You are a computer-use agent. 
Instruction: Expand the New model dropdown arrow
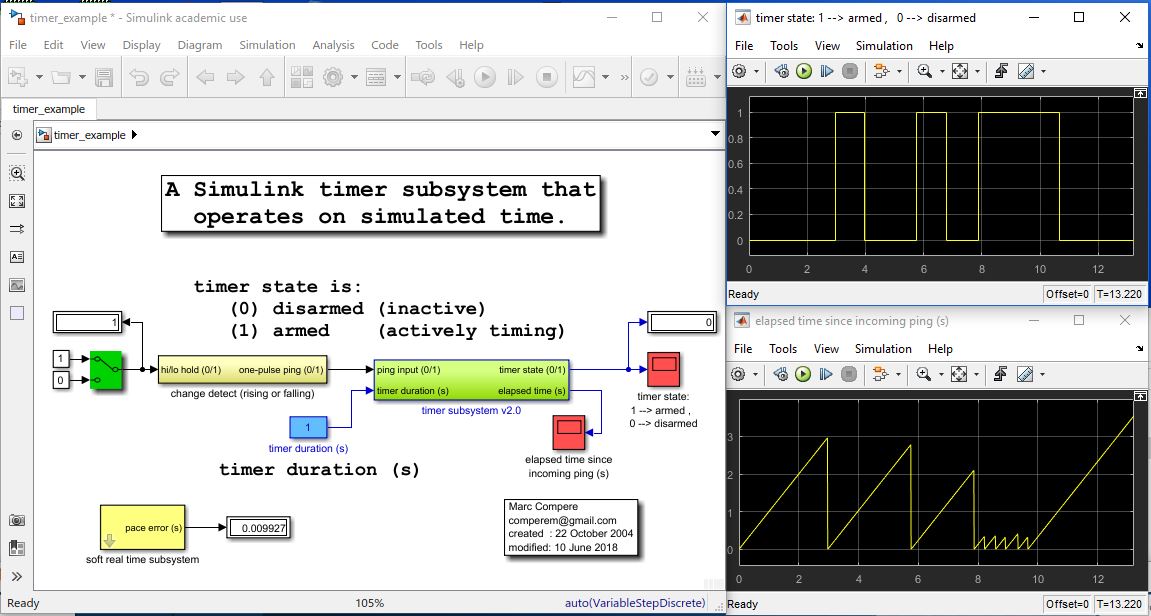(x=39, y=77)
